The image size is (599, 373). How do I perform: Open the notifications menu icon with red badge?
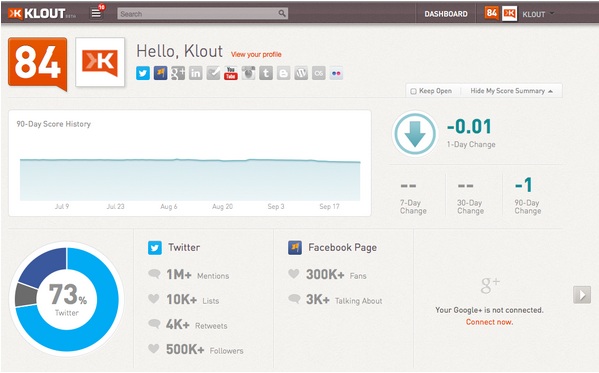tap(97, 13)
